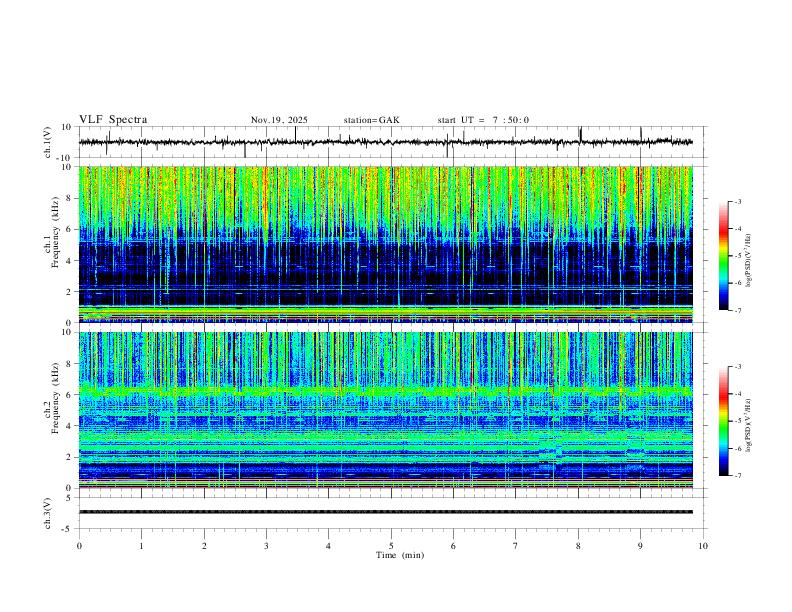This screenshot has width=792, height=612.
Task: Click the ch.2 "Frequency (kHz)" axis label
Action: click(55, 397)
